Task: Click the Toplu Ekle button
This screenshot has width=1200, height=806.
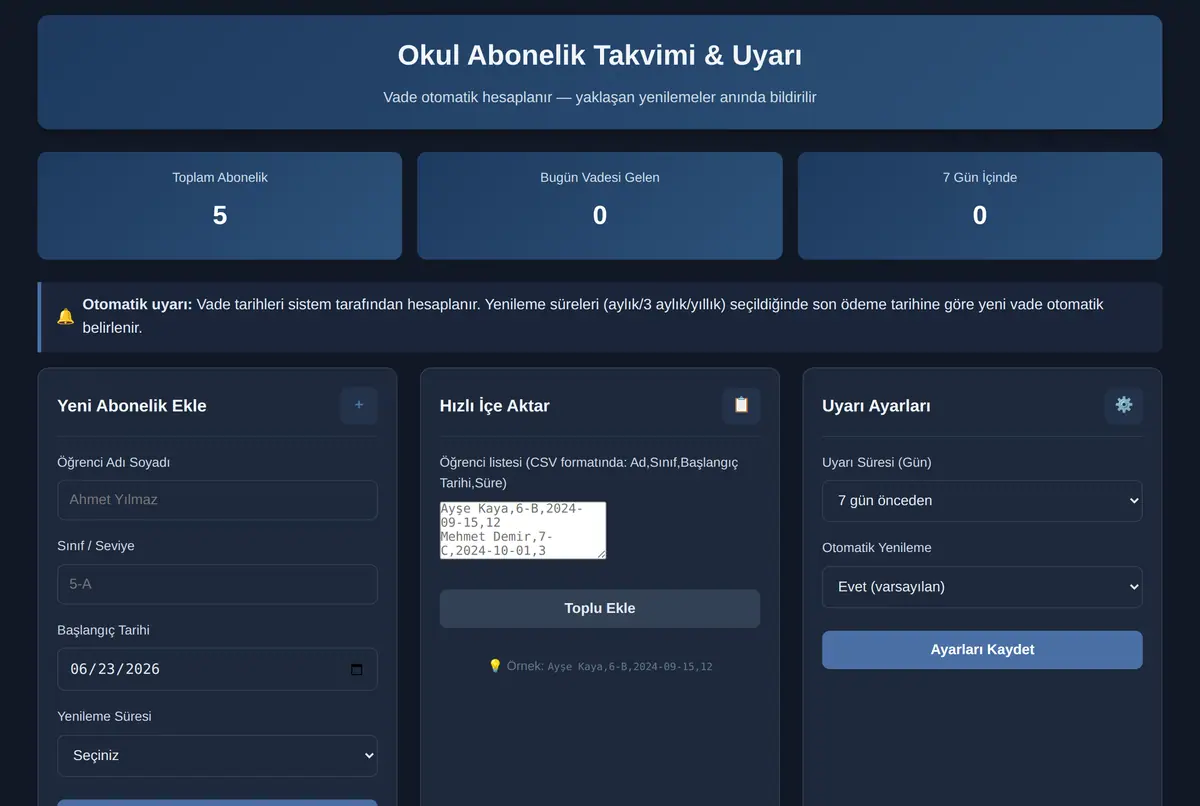Action: [600, 608]
